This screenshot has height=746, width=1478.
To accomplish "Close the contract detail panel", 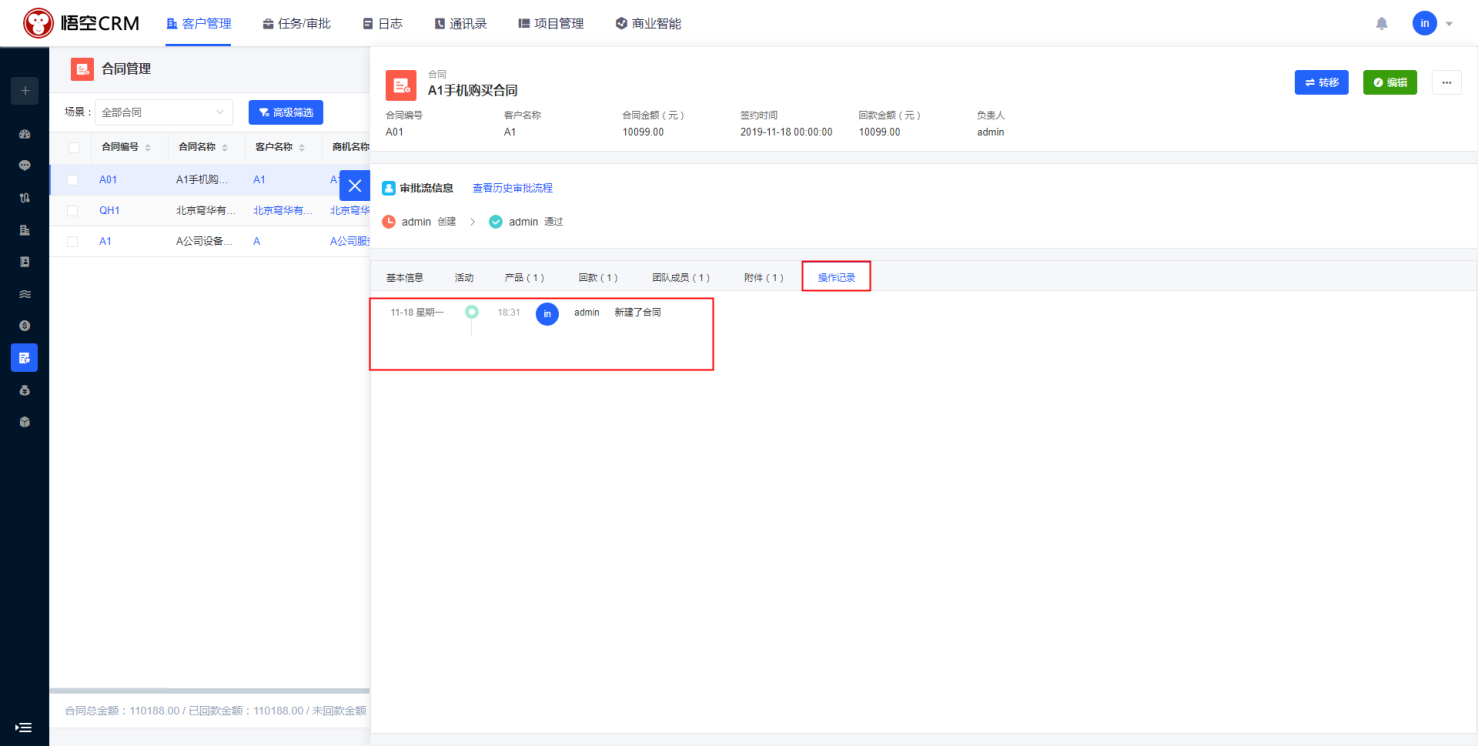I will tap(355, 185).
